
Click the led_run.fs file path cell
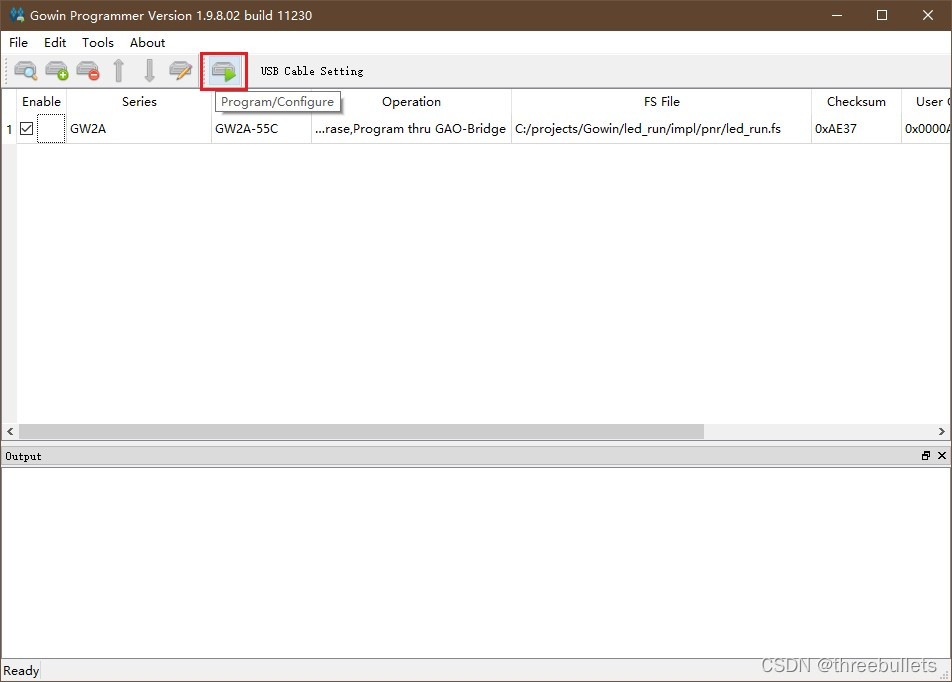pos(662,129)
